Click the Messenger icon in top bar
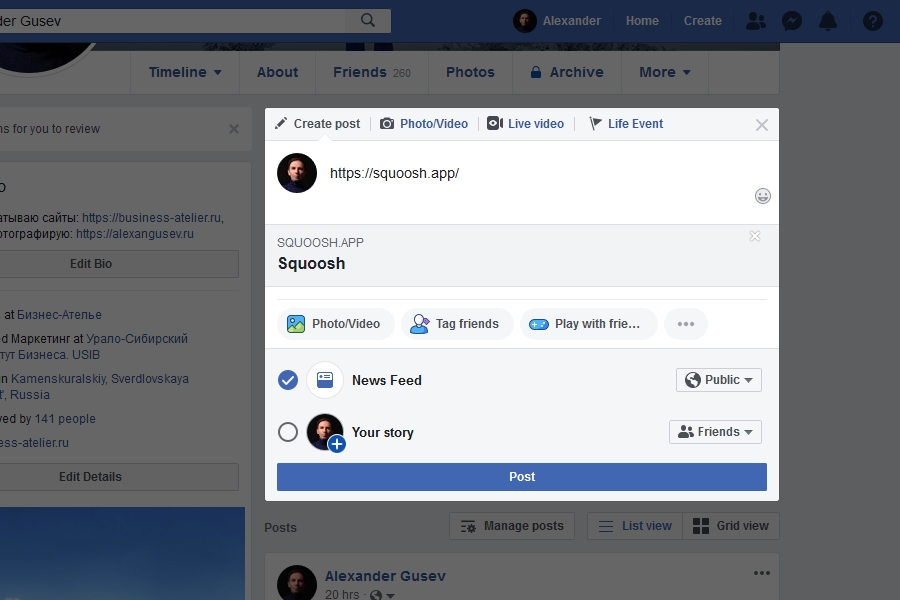Screen dimensions: 900x600 [x=791, y=21]
